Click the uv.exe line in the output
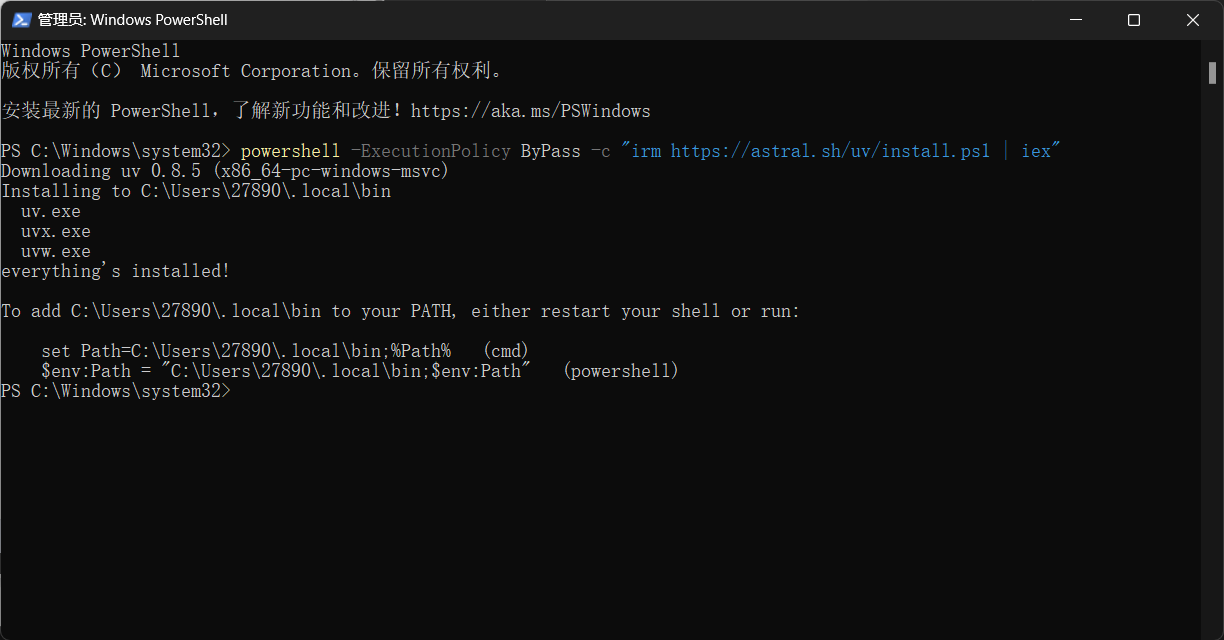Image resolution: width=1224 pixels, height=640 pixels. [x=50, y=211]
